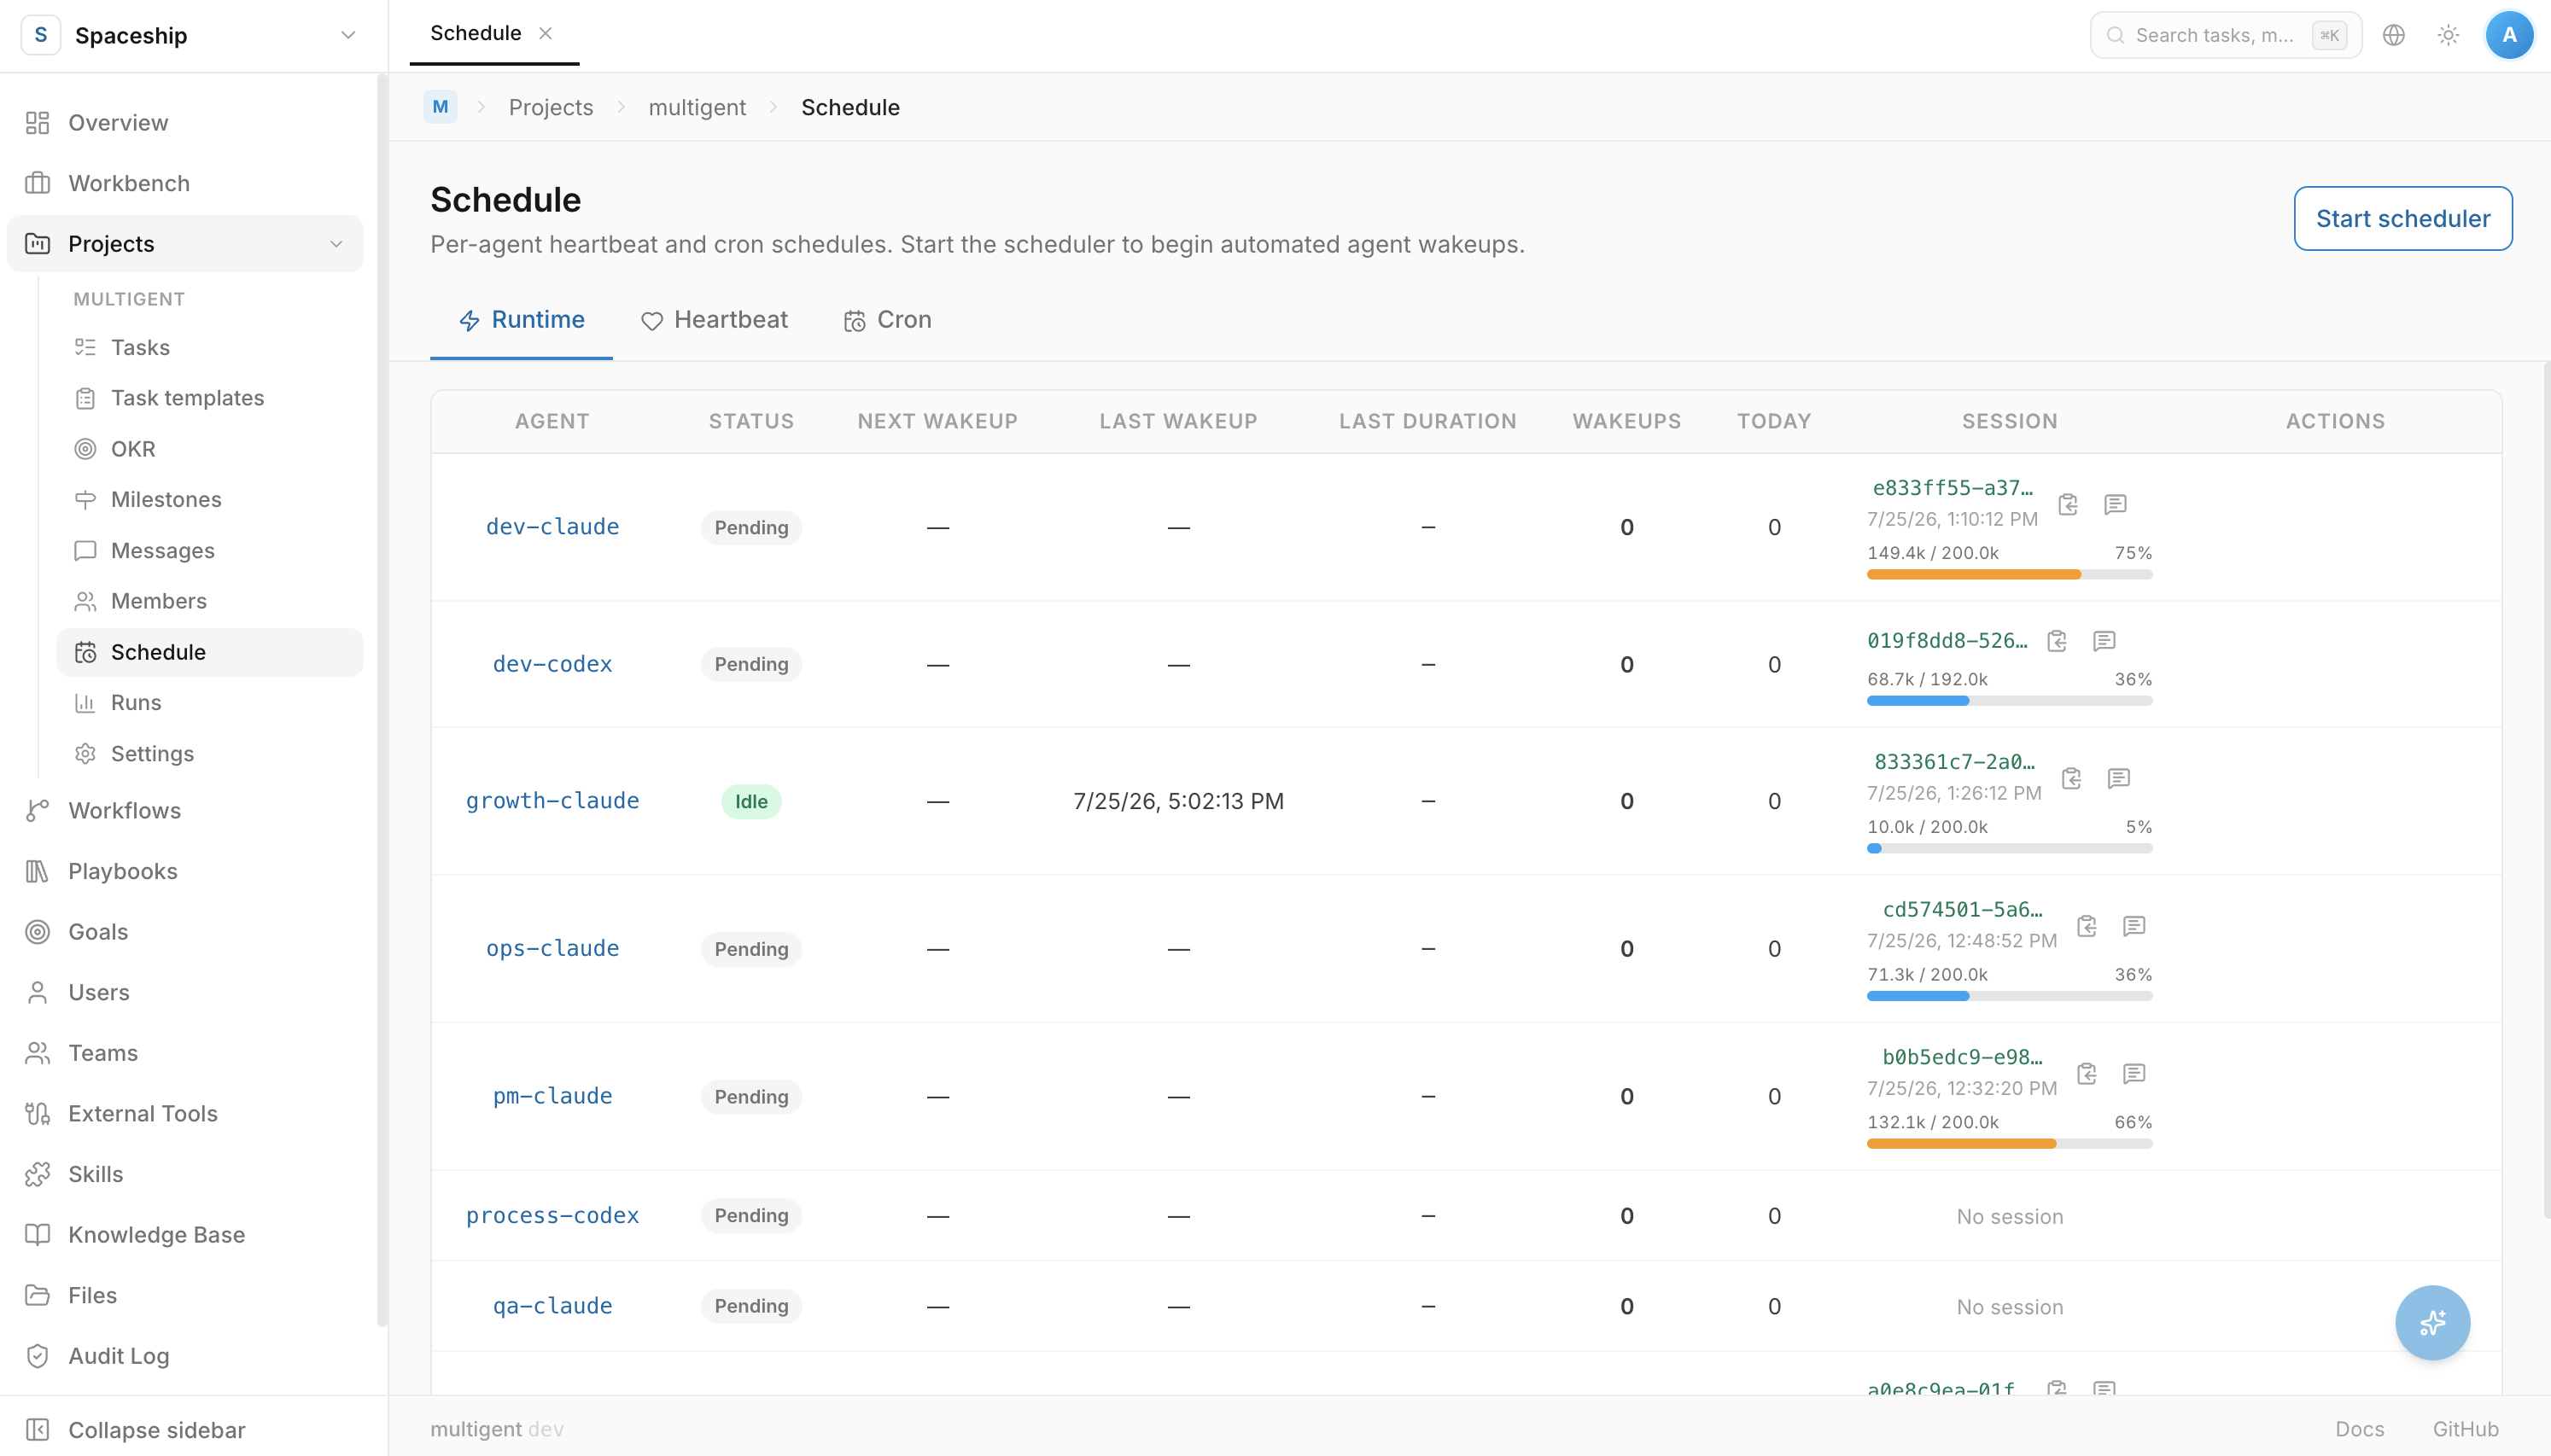Sort by the WAKEUPS column header
2551x1456 pixels.
(x=1626, y=421)
